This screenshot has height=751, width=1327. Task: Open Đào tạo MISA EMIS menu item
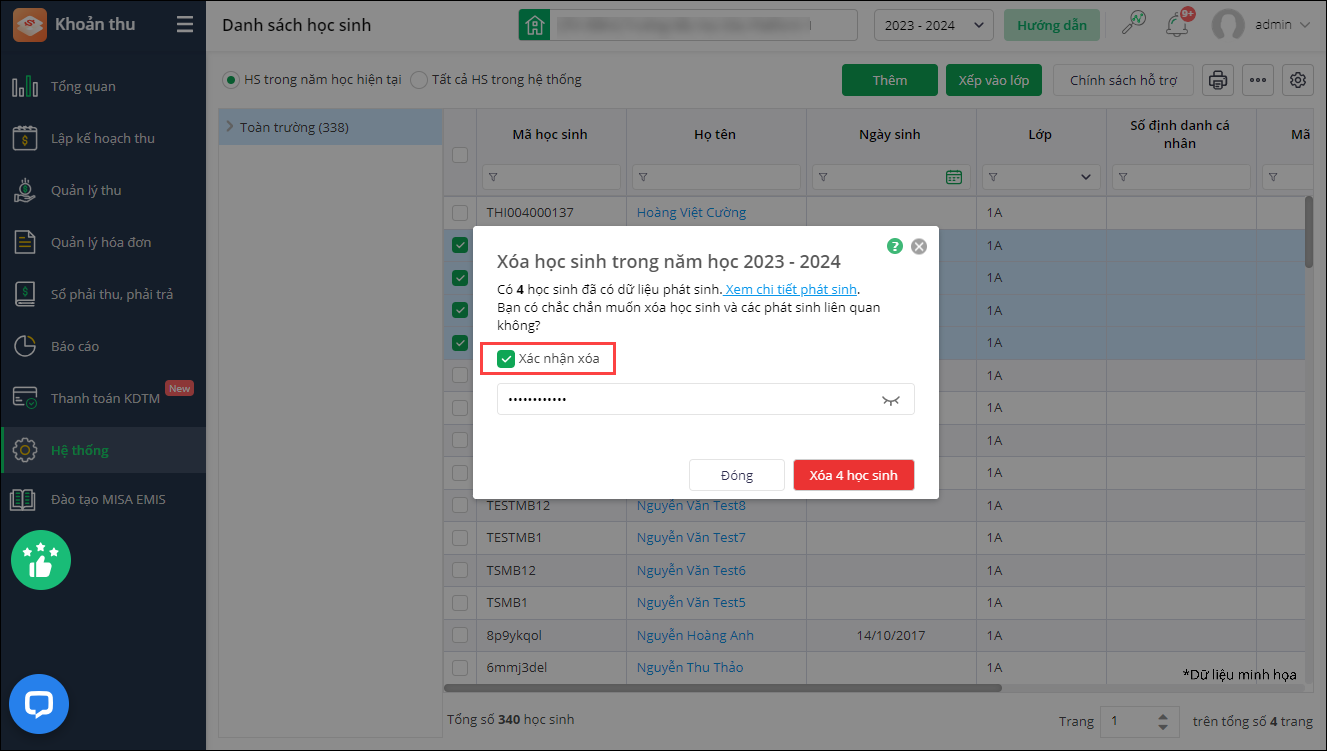pos(103,499)
